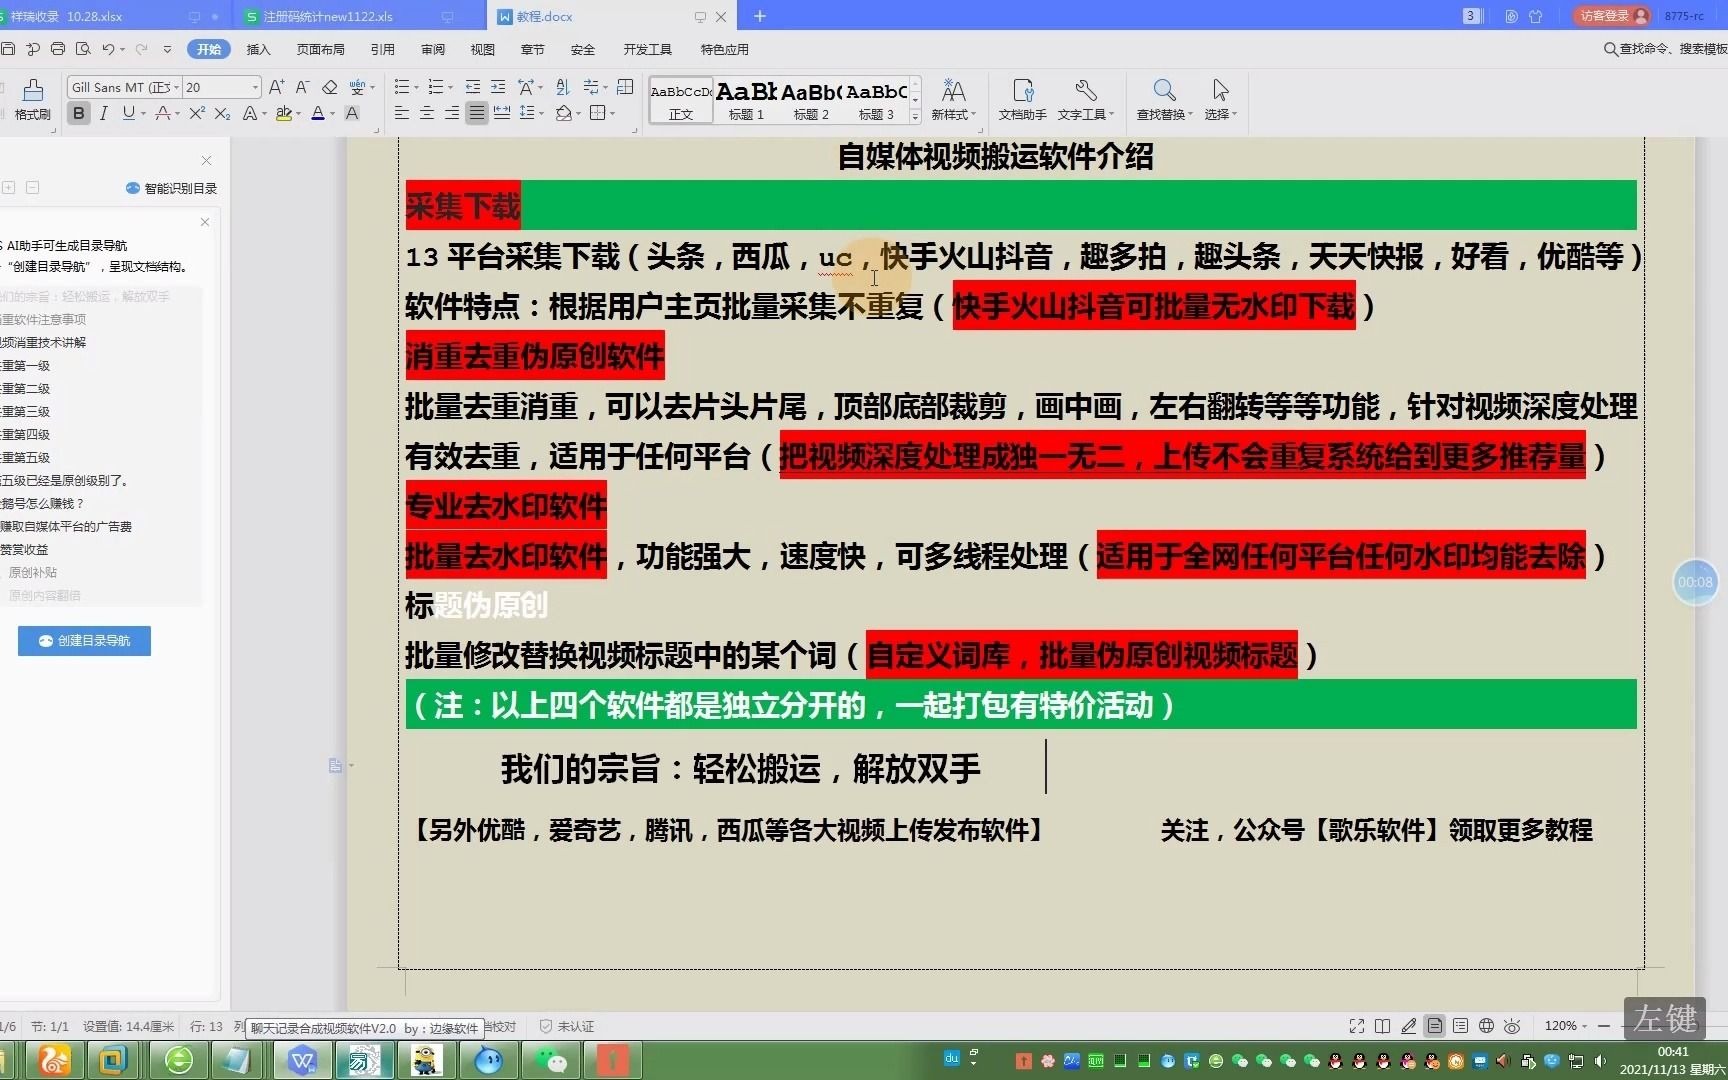Click the save icon in quick access toolbar

coord(9,49)
